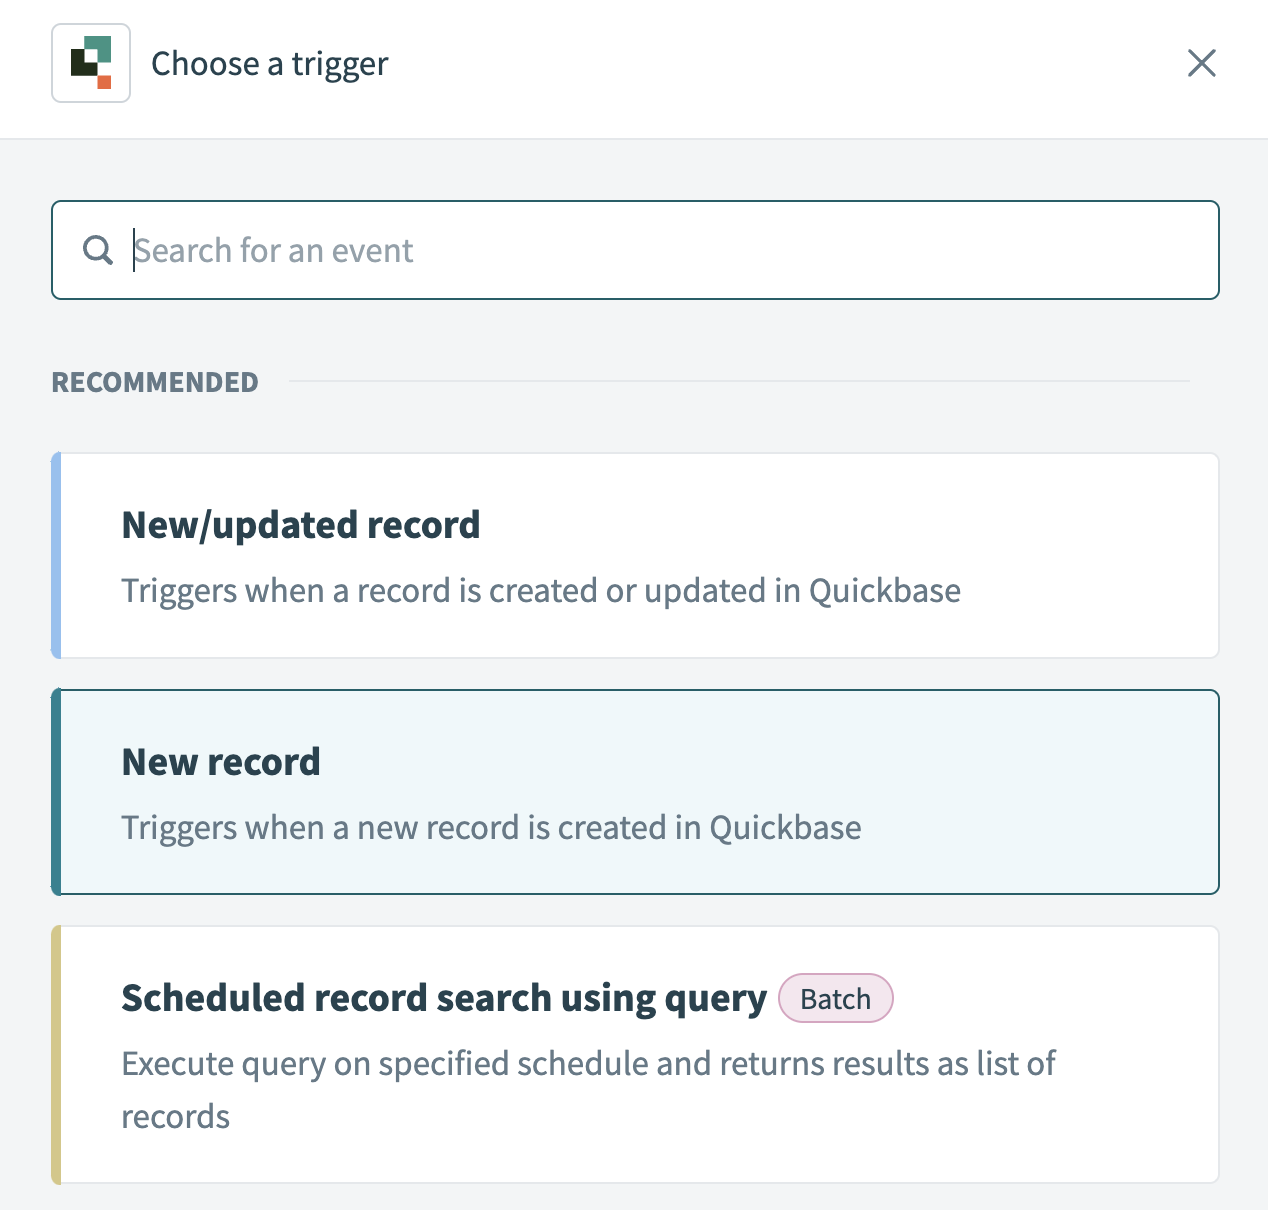The image size is (1268, 1210).
Task: Click the teal accent bar on New record
Action: coord(56,791)
